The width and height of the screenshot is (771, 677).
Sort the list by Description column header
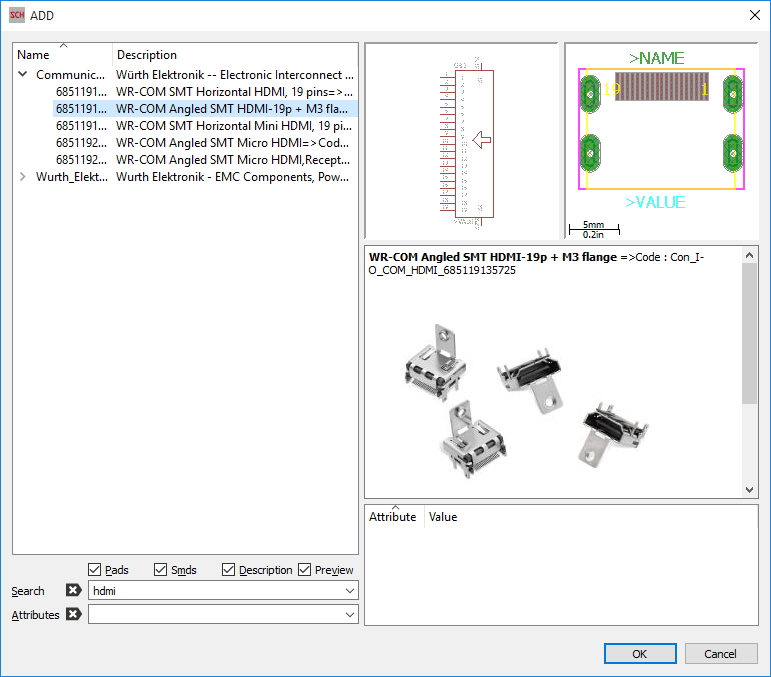[x=235, y=55]
